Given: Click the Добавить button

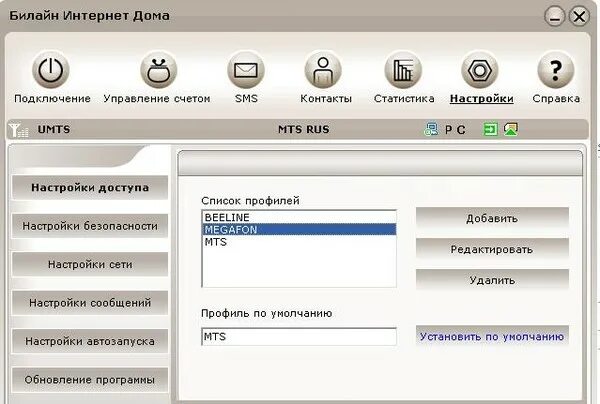Looking at the screenshot, I should [x=492, y=218].
